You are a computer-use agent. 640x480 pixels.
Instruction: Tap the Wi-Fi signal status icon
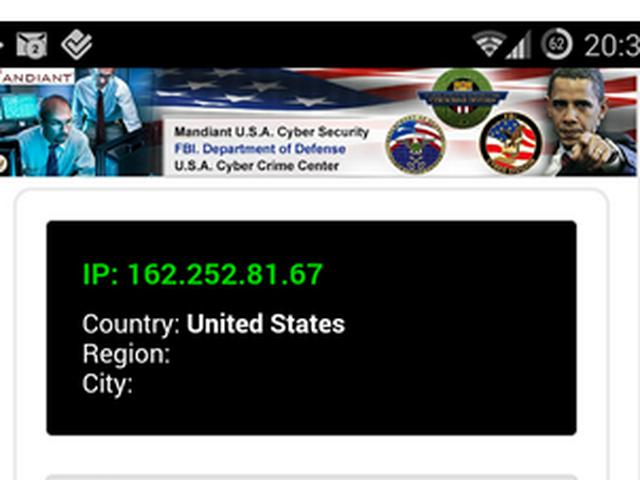coord(488,44)
